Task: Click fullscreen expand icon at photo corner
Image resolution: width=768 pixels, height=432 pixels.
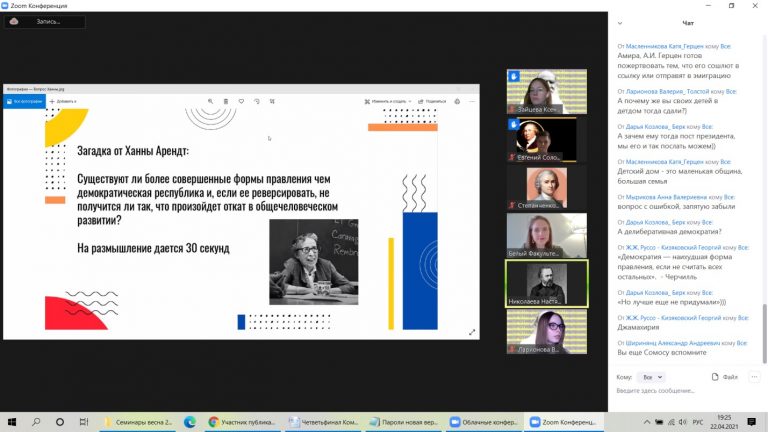Action: tap(472, 332)
